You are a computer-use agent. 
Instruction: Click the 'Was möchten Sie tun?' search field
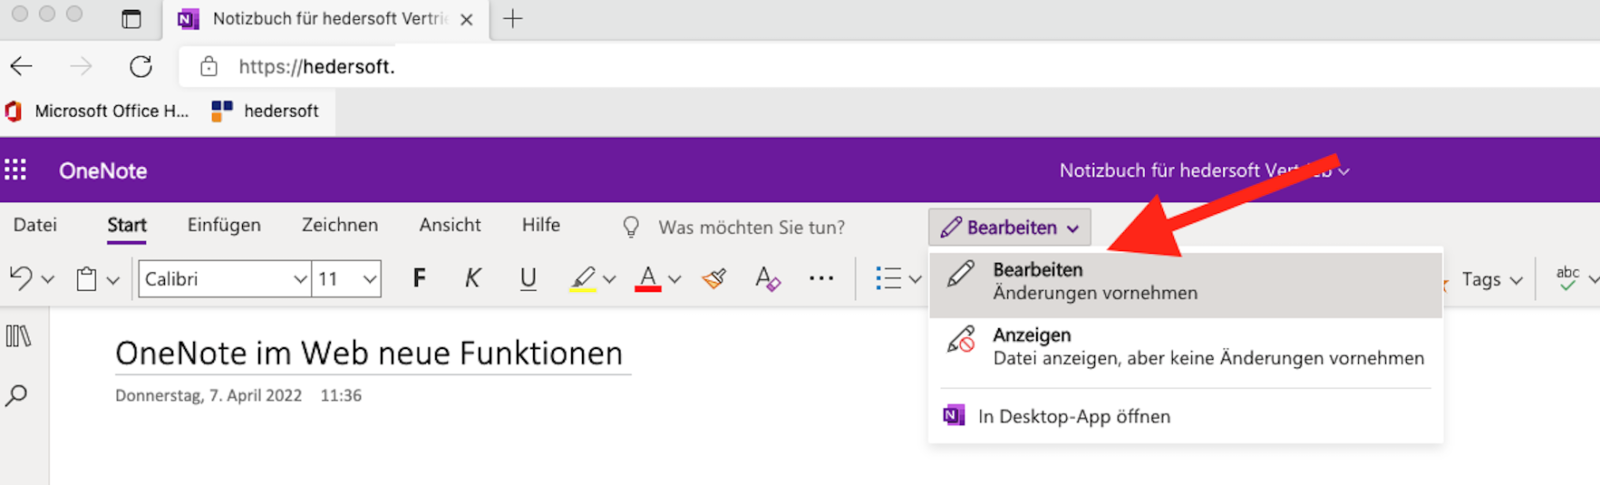coord(751,228)
